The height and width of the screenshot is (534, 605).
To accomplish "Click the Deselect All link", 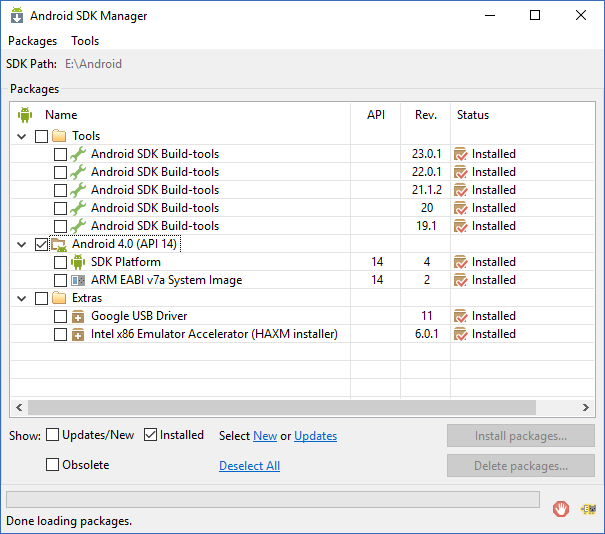I will click(x=249, y=466).
